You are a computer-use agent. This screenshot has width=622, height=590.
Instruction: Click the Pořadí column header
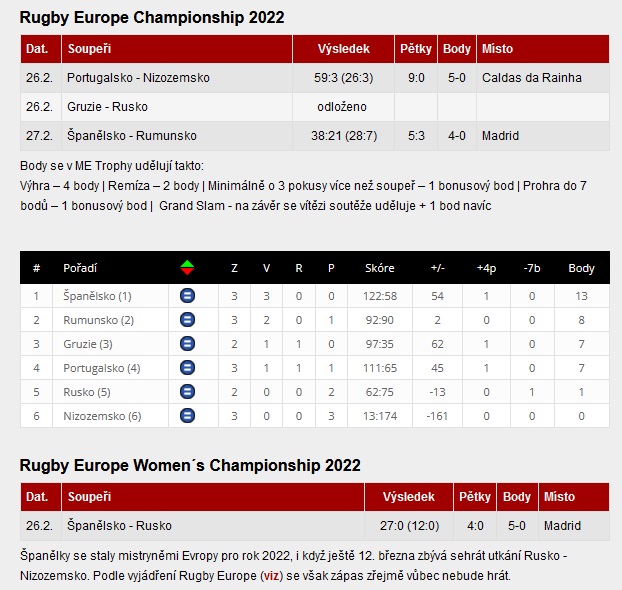pos(80,268)
